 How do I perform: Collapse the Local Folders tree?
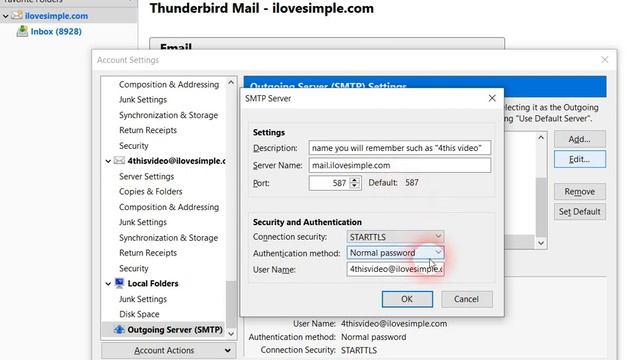click(x=108, y=284)
